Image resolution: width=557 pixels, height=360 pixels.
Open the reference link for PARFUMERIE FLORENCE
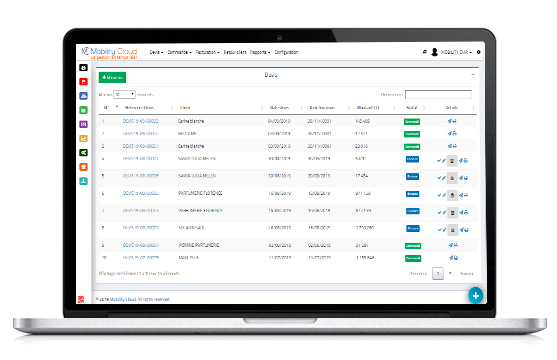[141, 193]
